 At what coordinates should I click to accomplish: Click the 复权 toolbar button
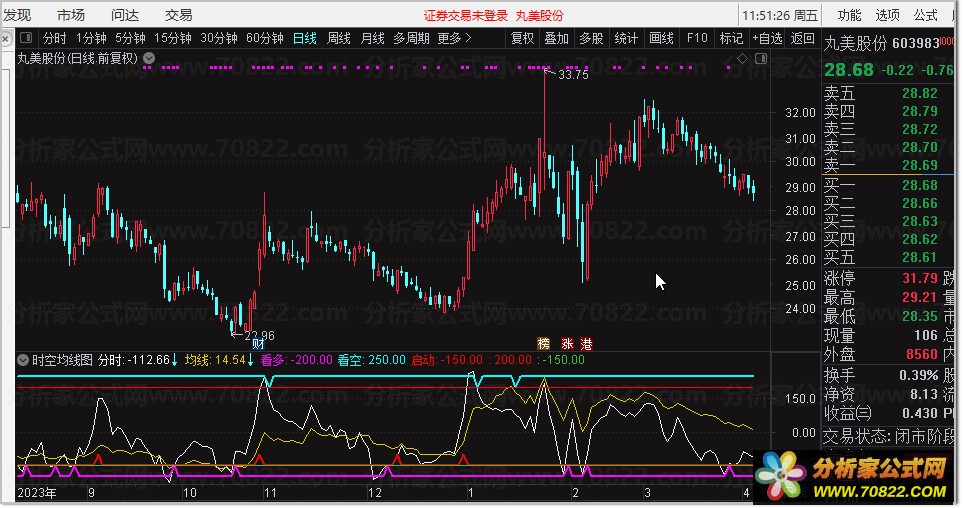523,38
